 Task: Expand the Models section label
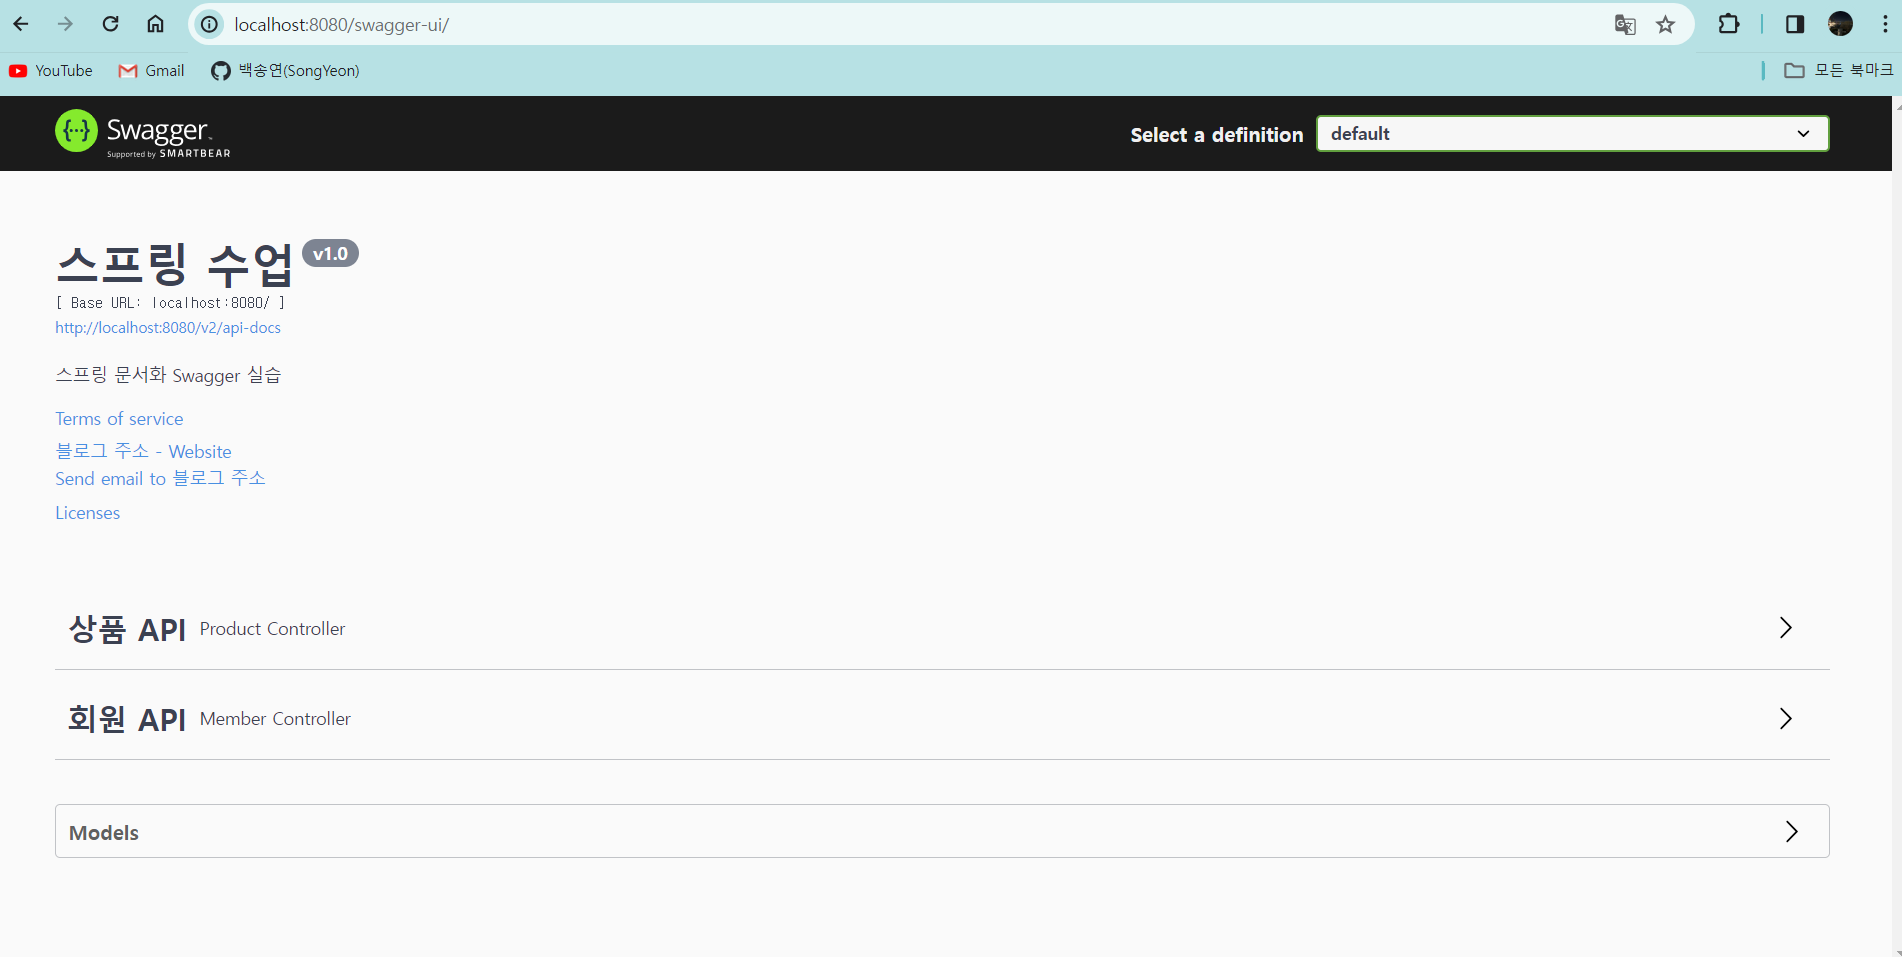(104, 833)
